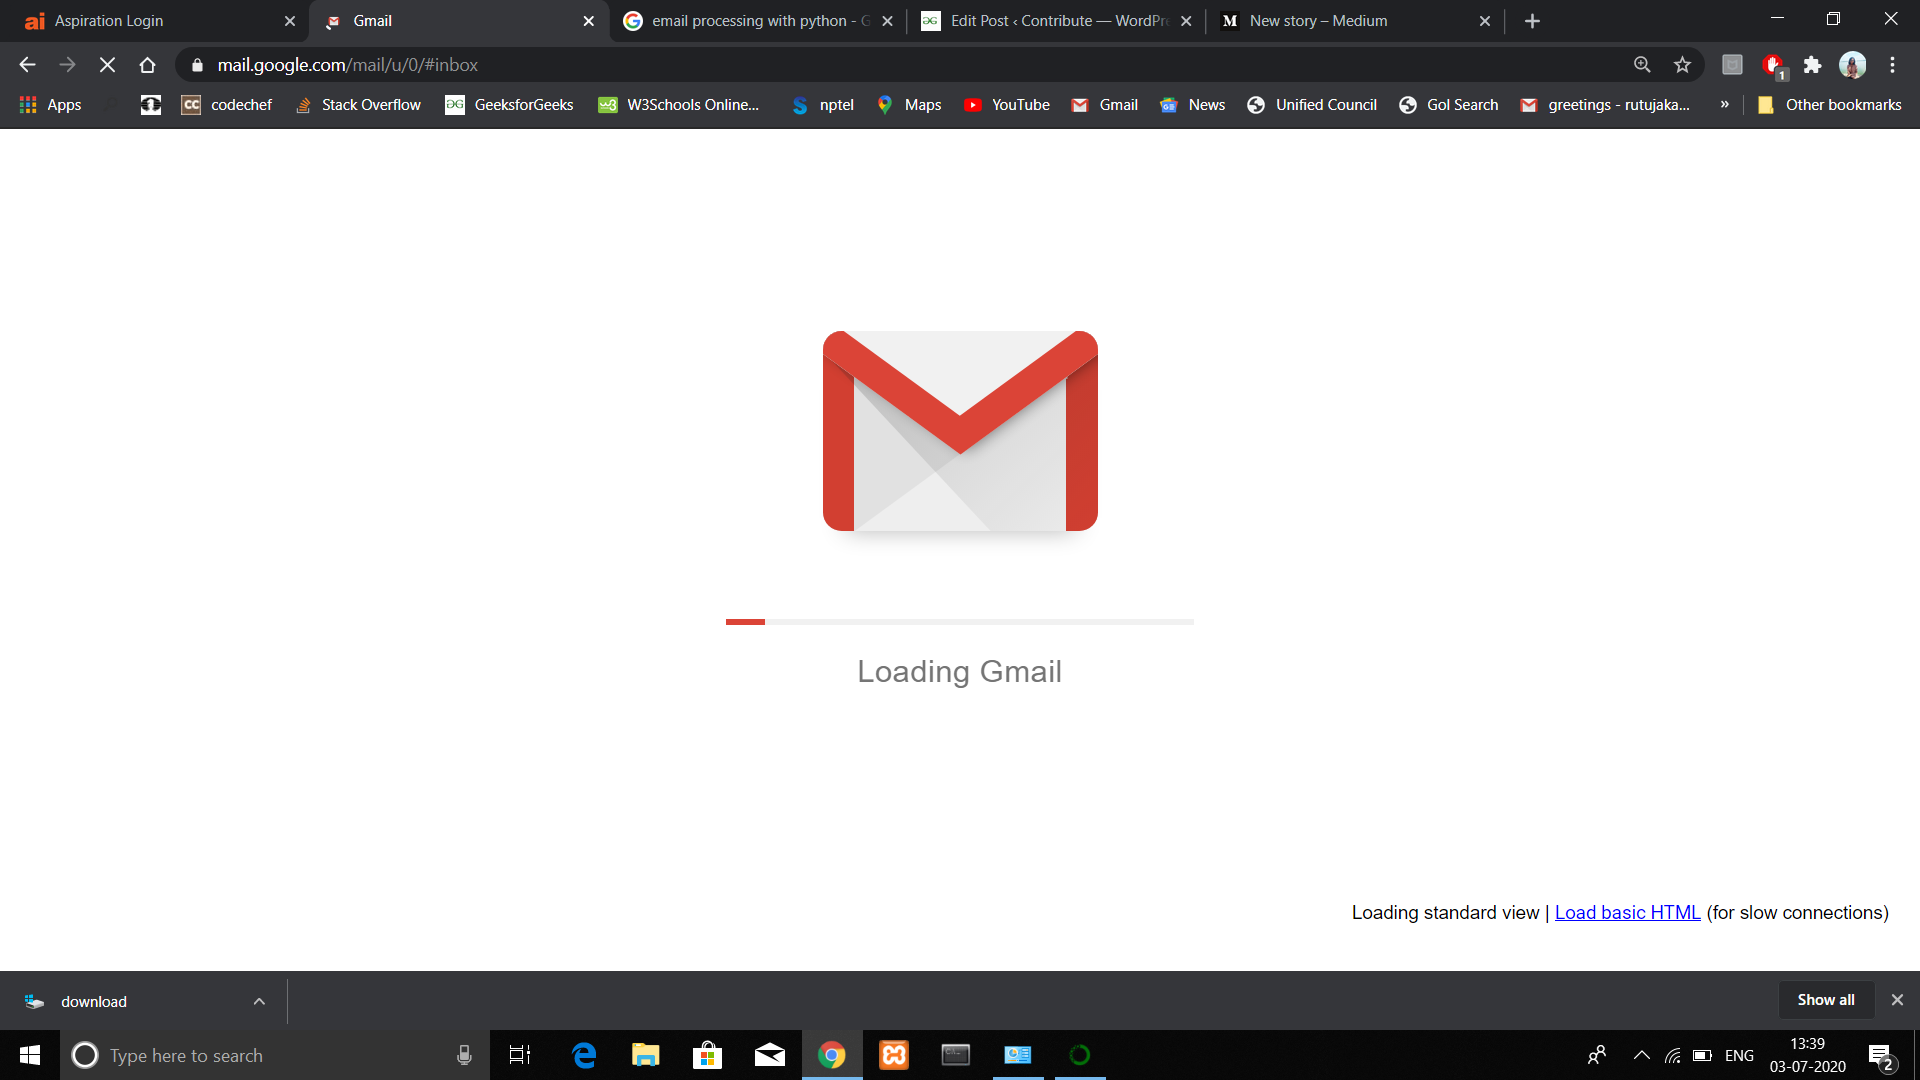Go back with the back arrow
This screenshot has height=1080, width=1920.
[x=27, y=65]
